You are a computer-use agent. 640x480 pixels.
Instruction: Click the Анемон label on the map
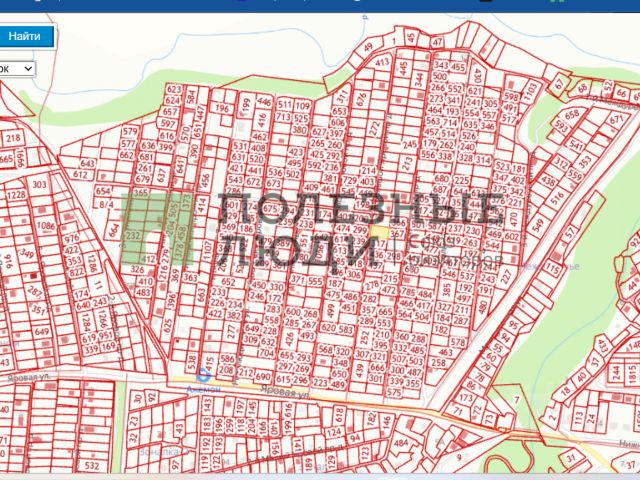(x=204, y=390)
